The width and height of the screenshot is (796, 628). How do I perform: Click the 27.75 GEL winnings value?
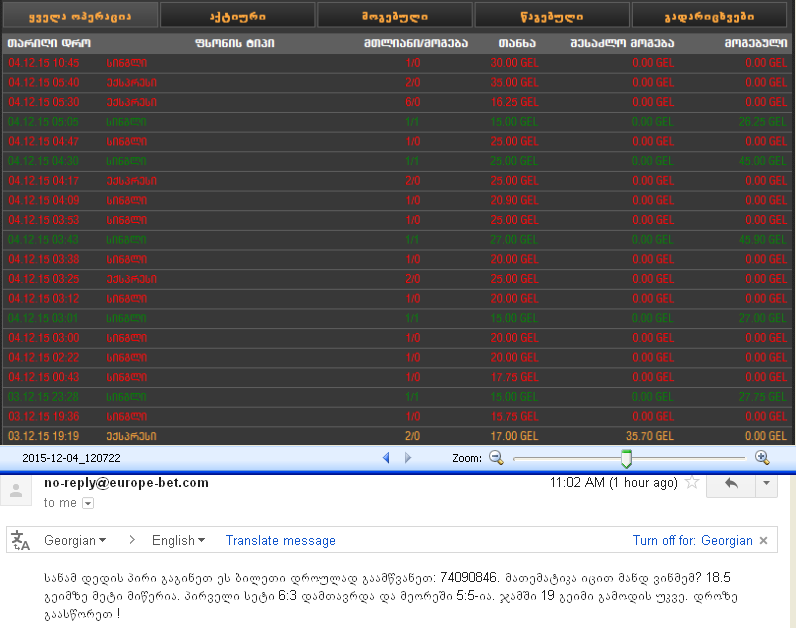pos(762,396)
